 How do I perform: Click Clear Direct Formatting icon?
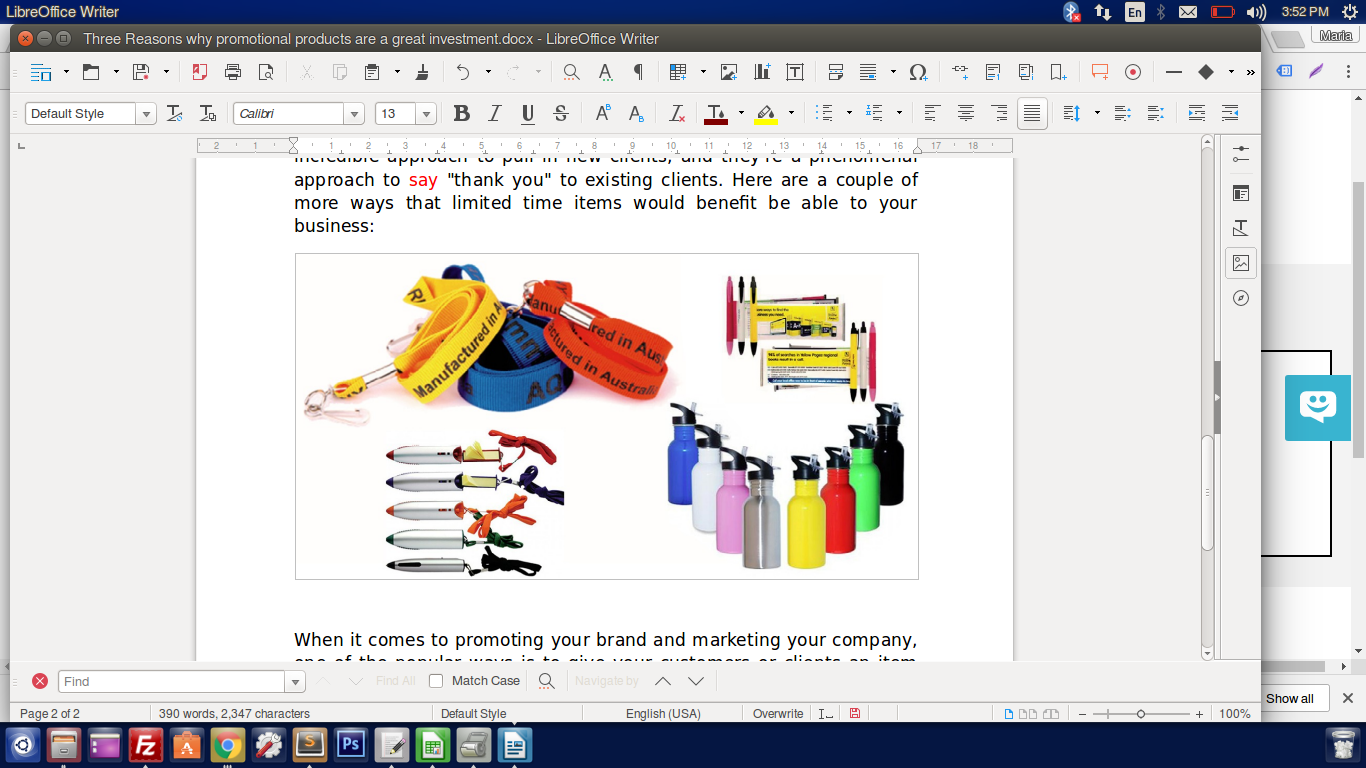(x=677, y=114)
